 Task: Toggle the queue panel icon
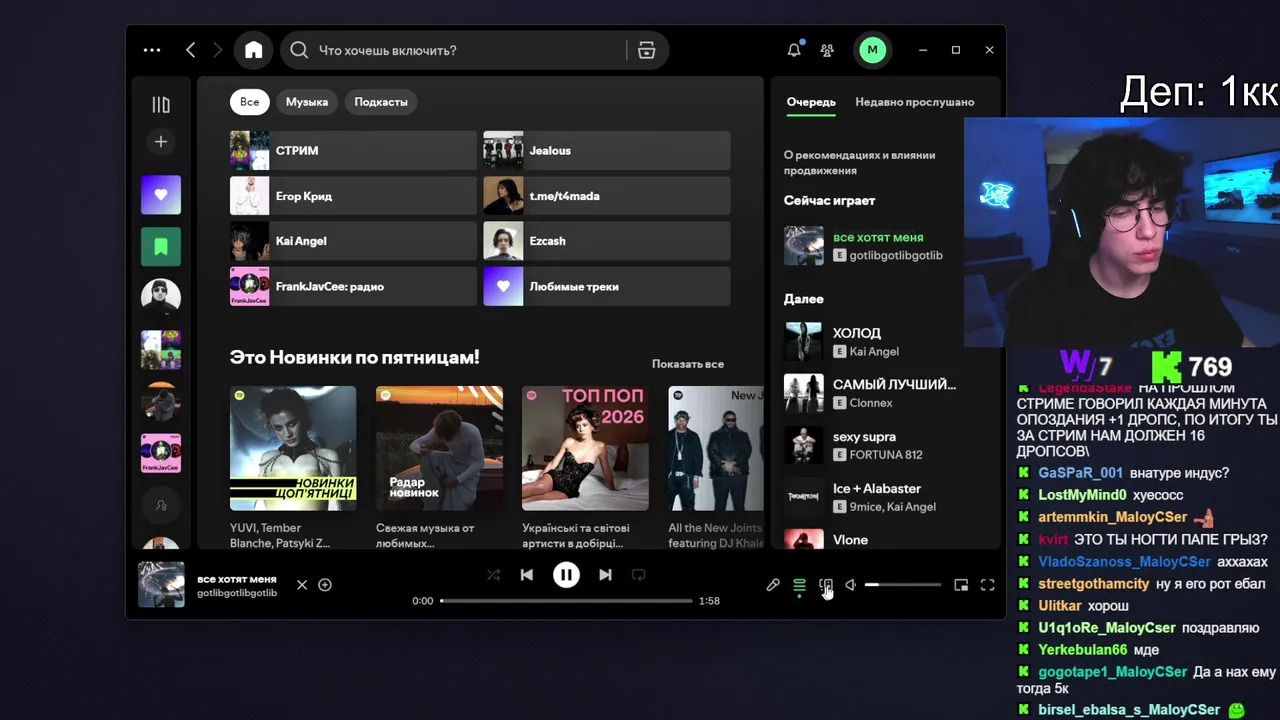pyautogui.click(x=799, y=585)
